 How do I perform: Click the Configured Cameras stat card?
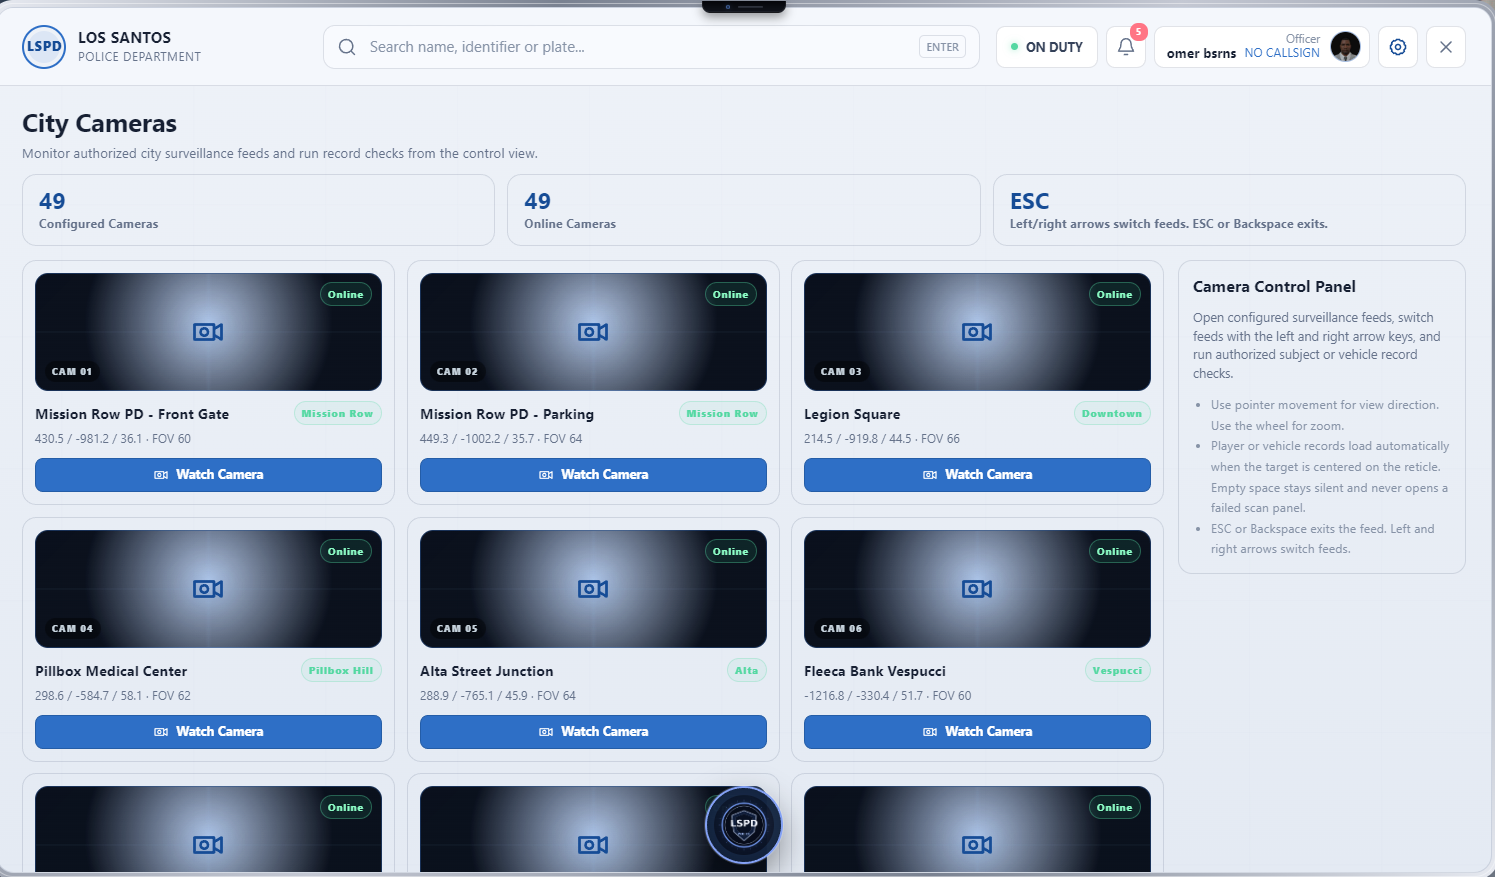pyautogui.click(x=258, y=210)
